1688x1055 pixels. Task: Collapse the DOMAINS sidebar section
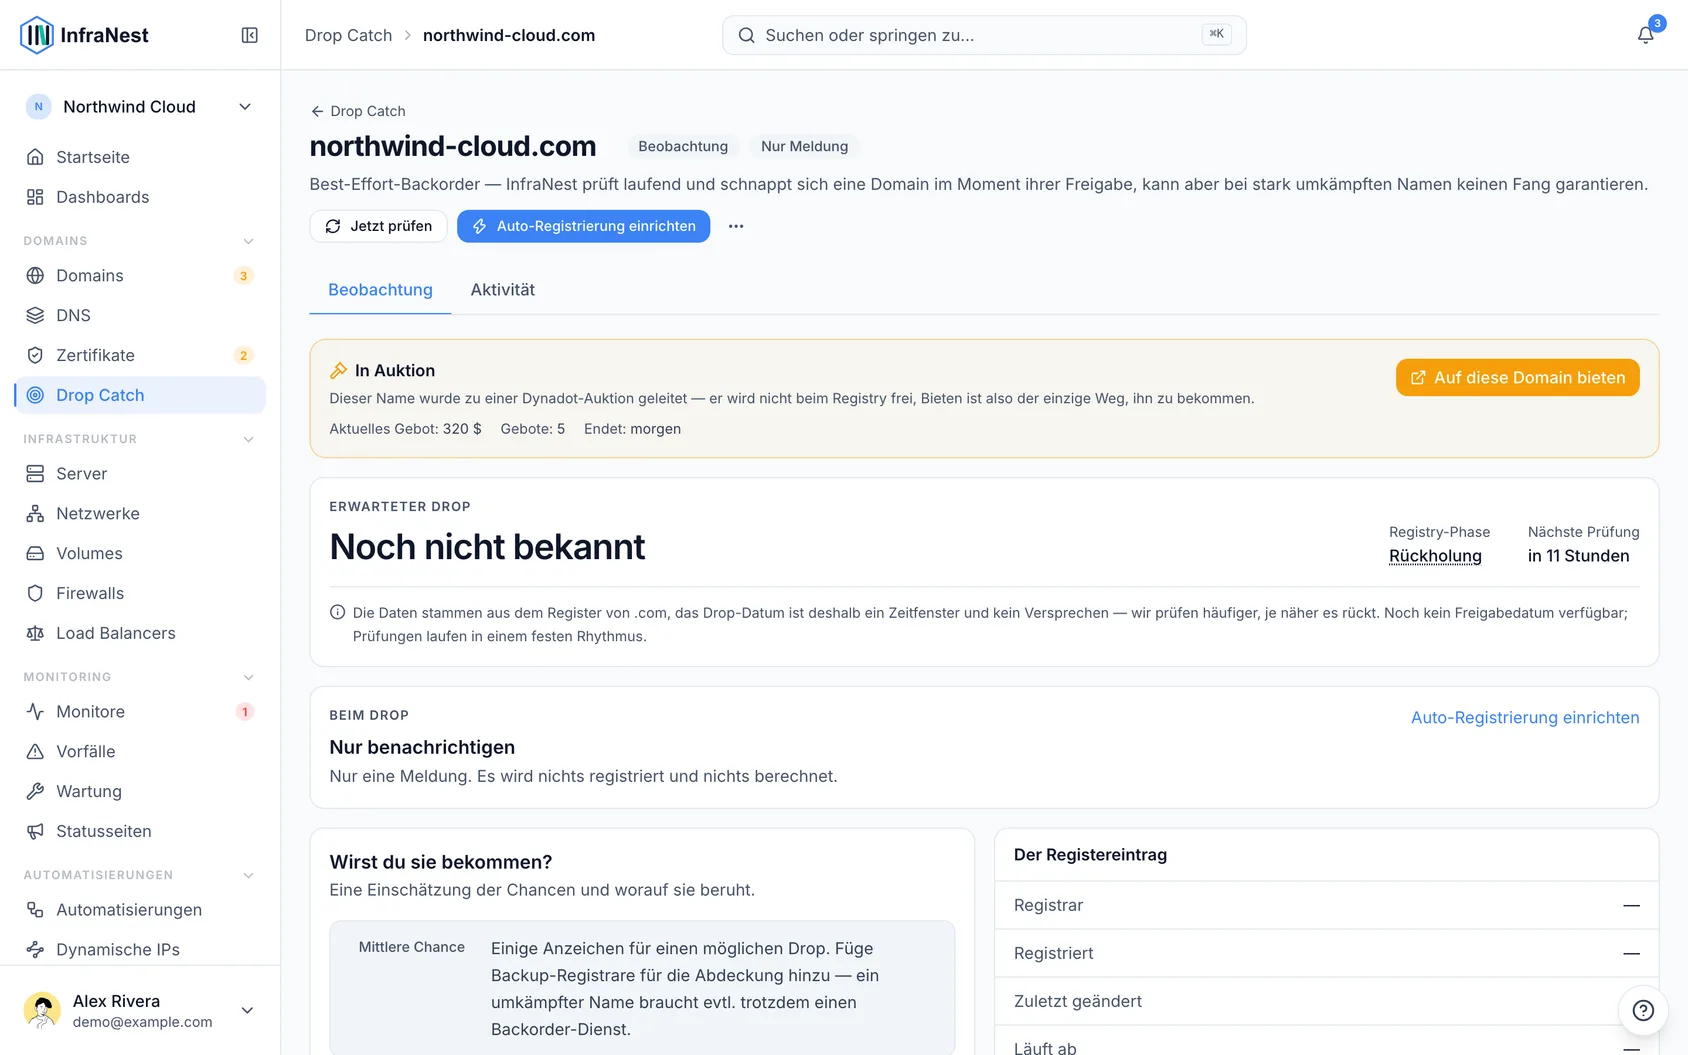pyautogui.click(x=249, y=241)
